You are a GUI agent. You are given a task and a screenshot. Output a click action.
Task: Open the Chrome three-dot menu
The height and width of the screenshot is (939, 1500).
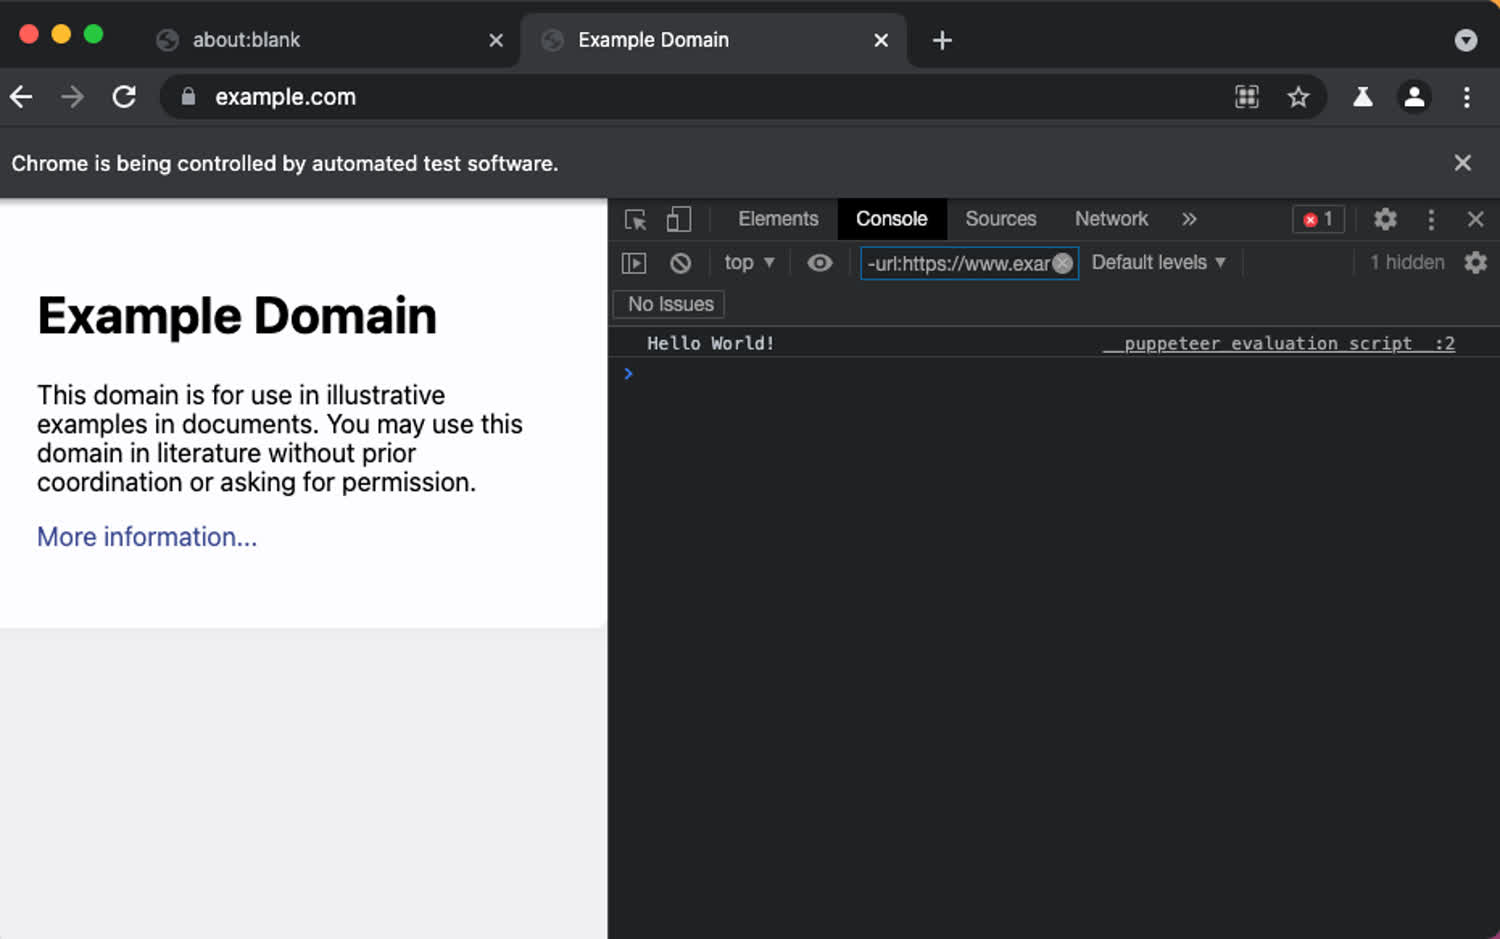tap(1466, 97)
